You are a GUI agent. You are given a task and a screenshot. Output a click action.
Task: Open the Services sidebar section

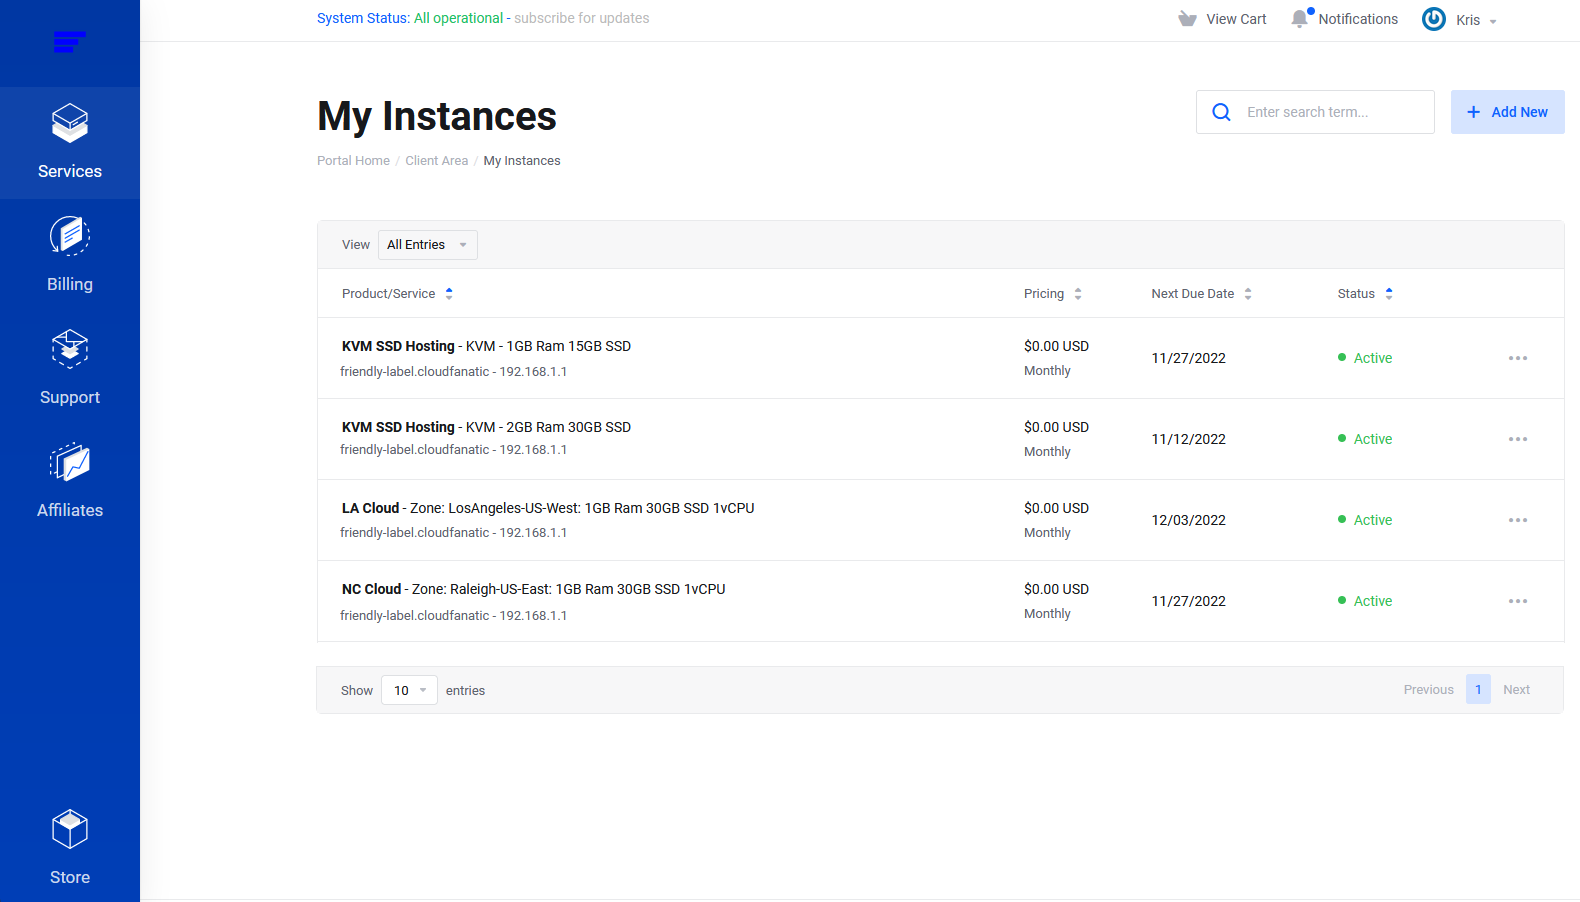(70, 143)
